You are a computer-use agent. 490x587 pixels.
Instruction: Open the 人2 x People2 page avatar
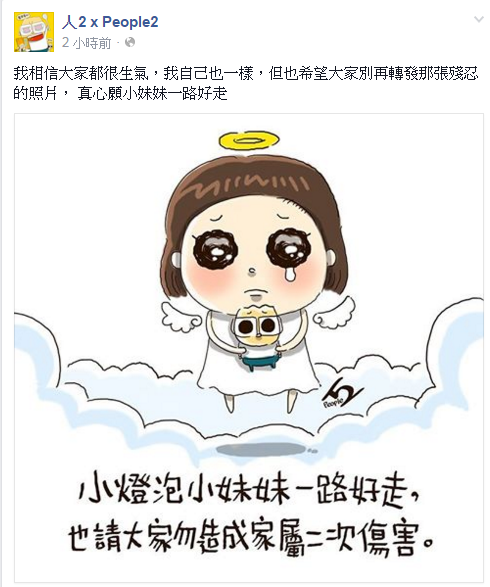point(34,32)
